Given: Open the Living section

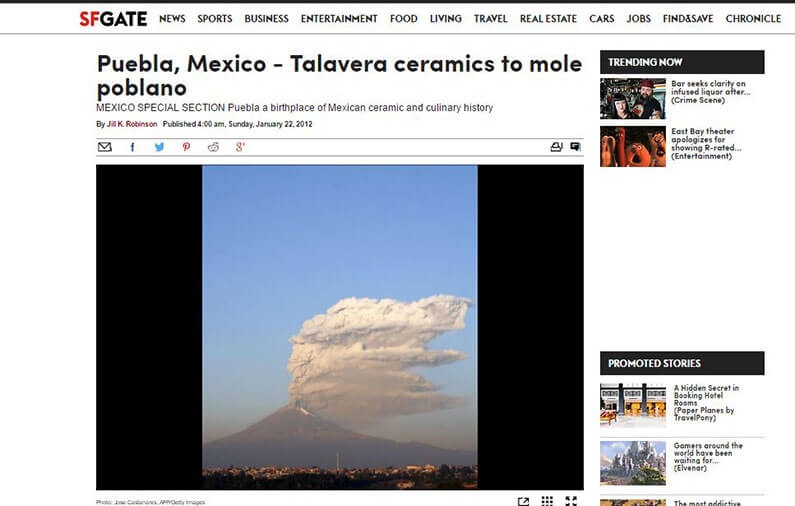Looking at the screenshot, I should [446, 19].
